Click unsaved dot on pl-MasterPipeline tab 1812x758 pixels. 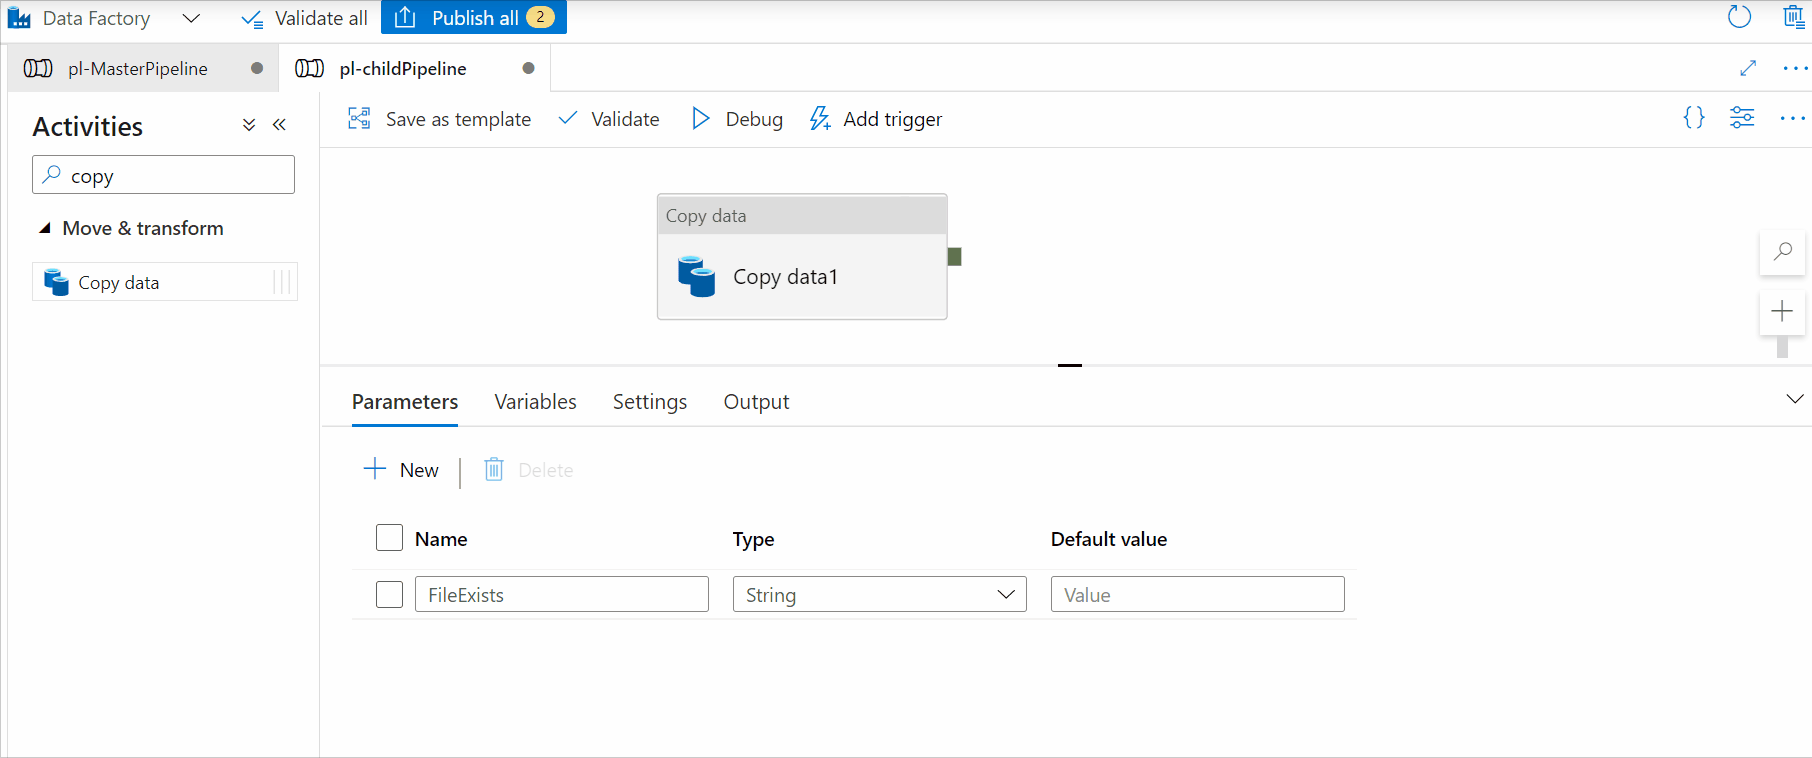coord(257,68)
